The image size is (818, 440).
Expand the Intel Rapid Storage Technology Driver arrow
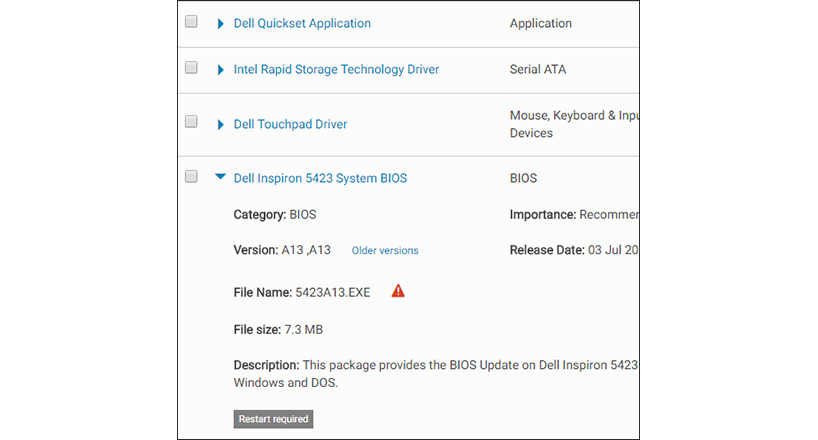(x=220, y=69)
